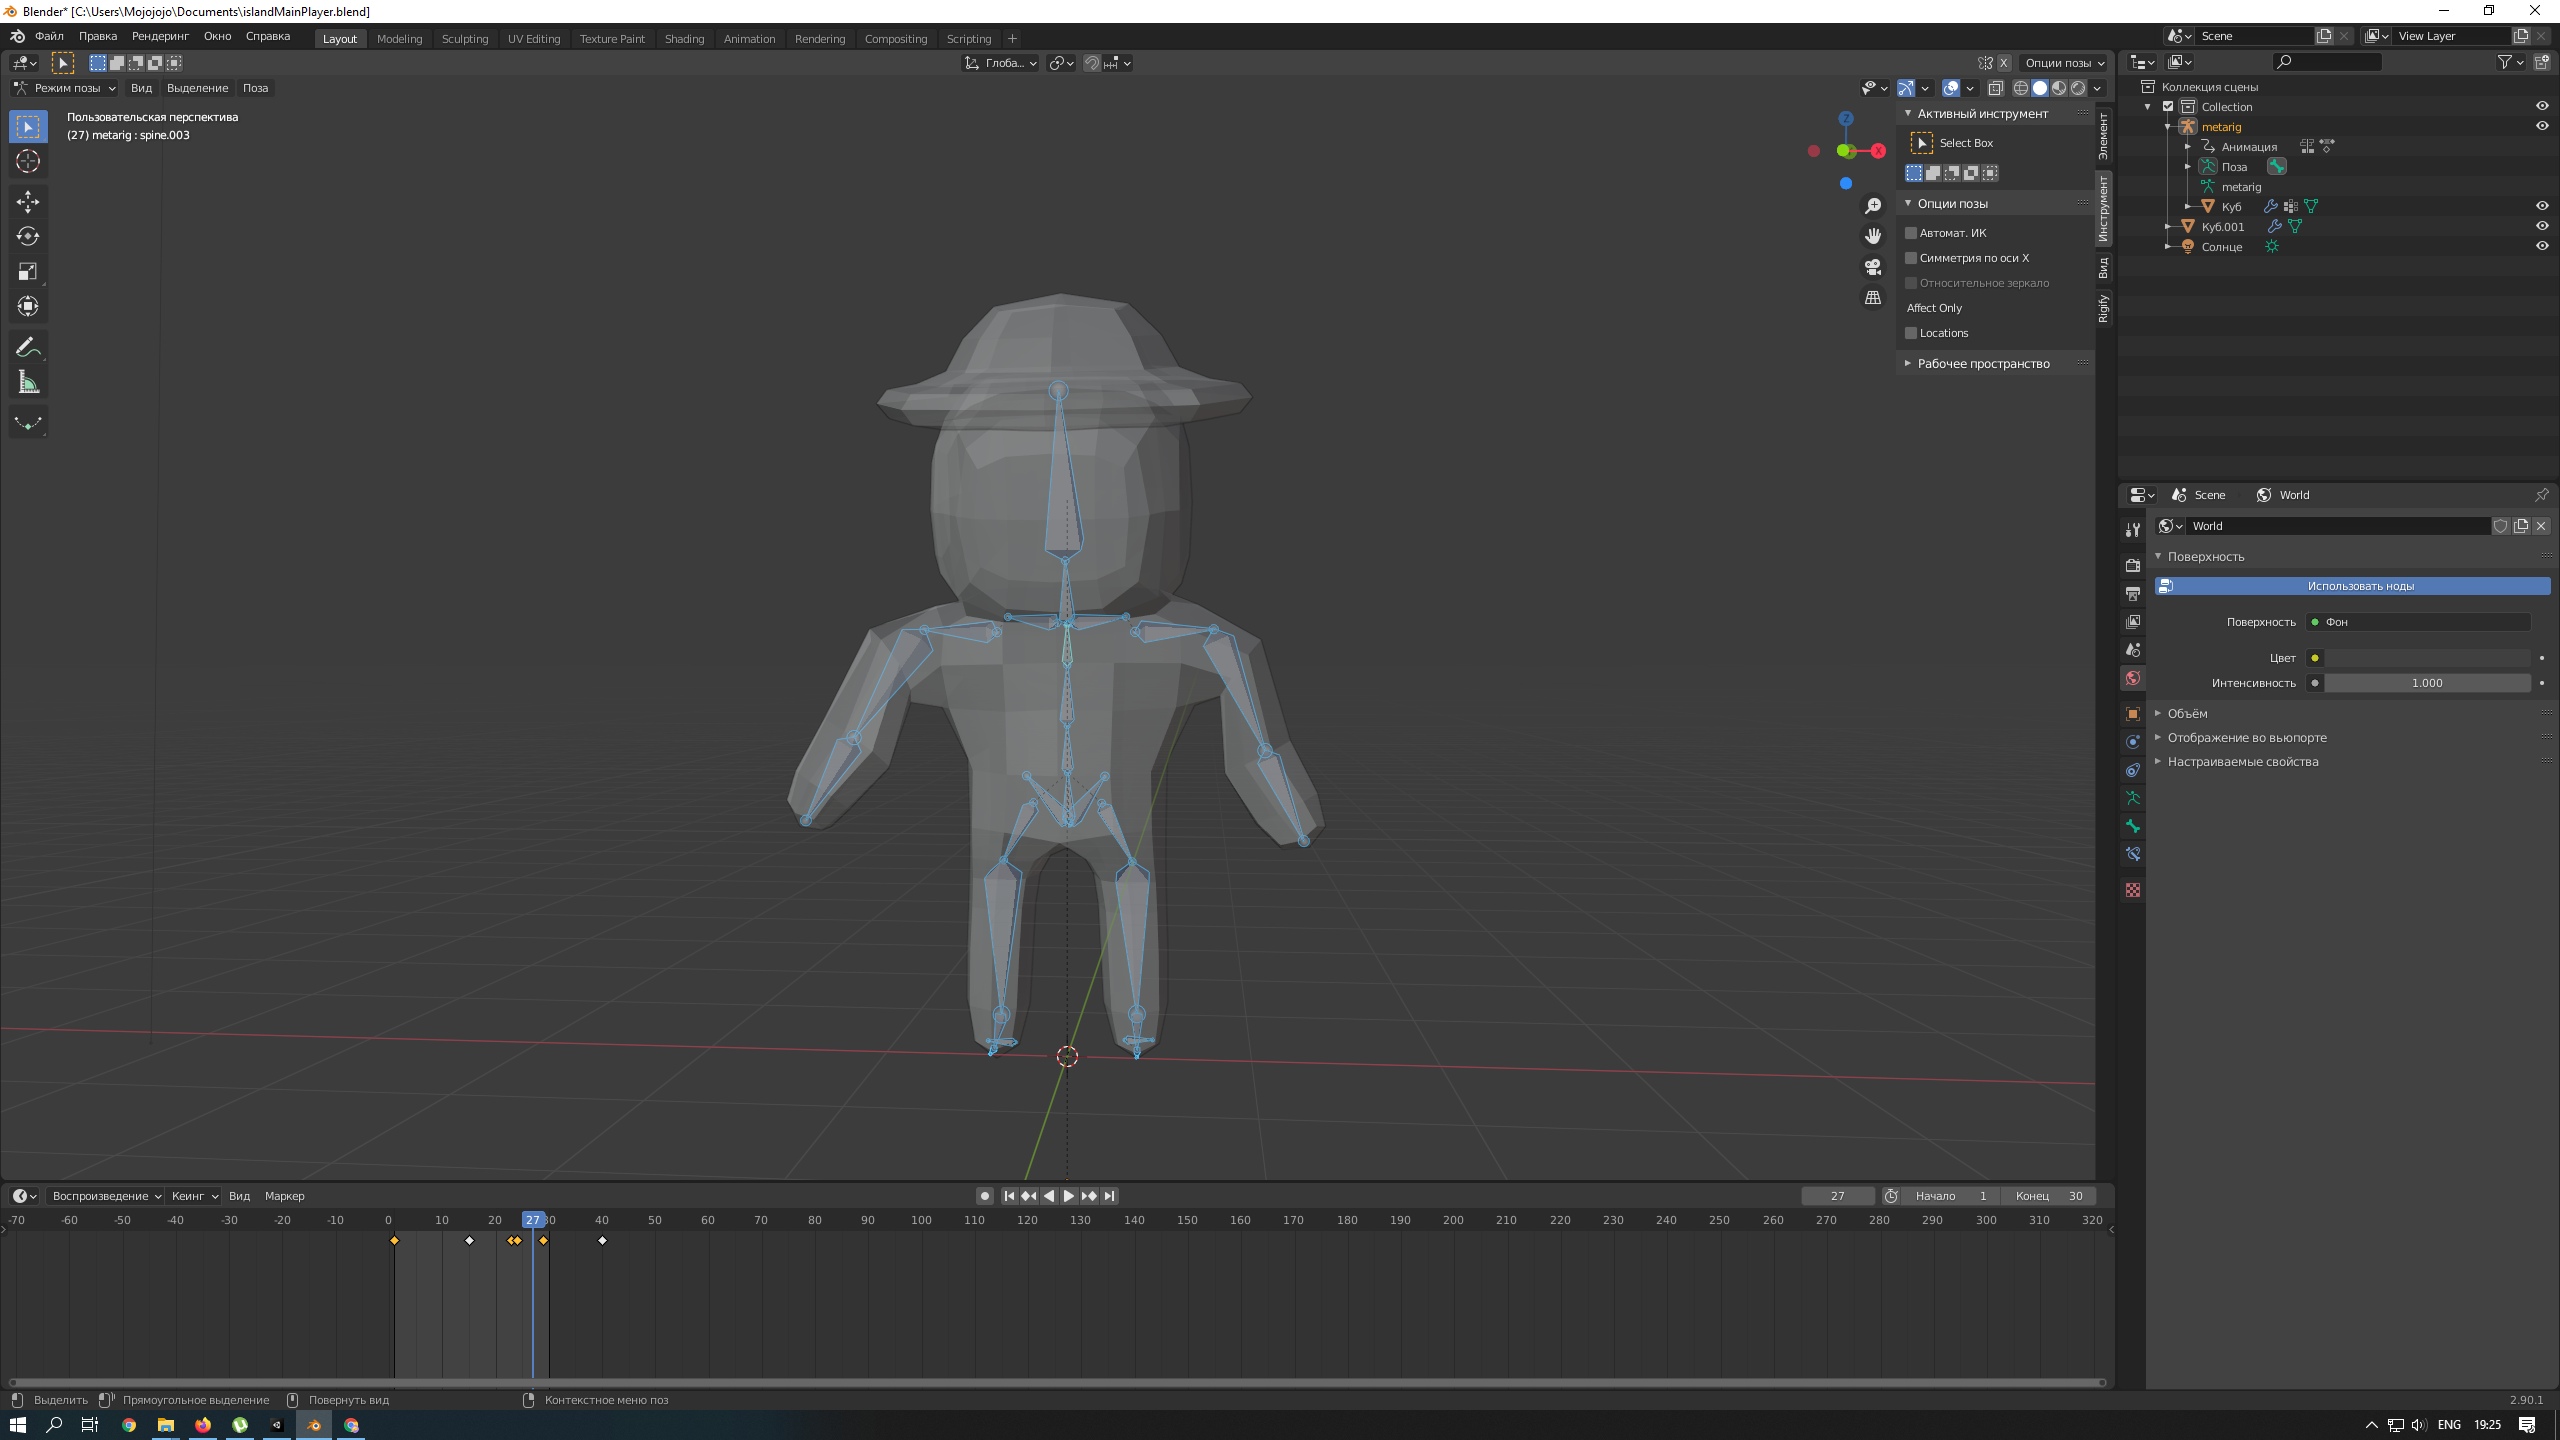Click the Интенсивность 1.000 slider
Screen dimensions: 2560x1440
click(2428, 683)
